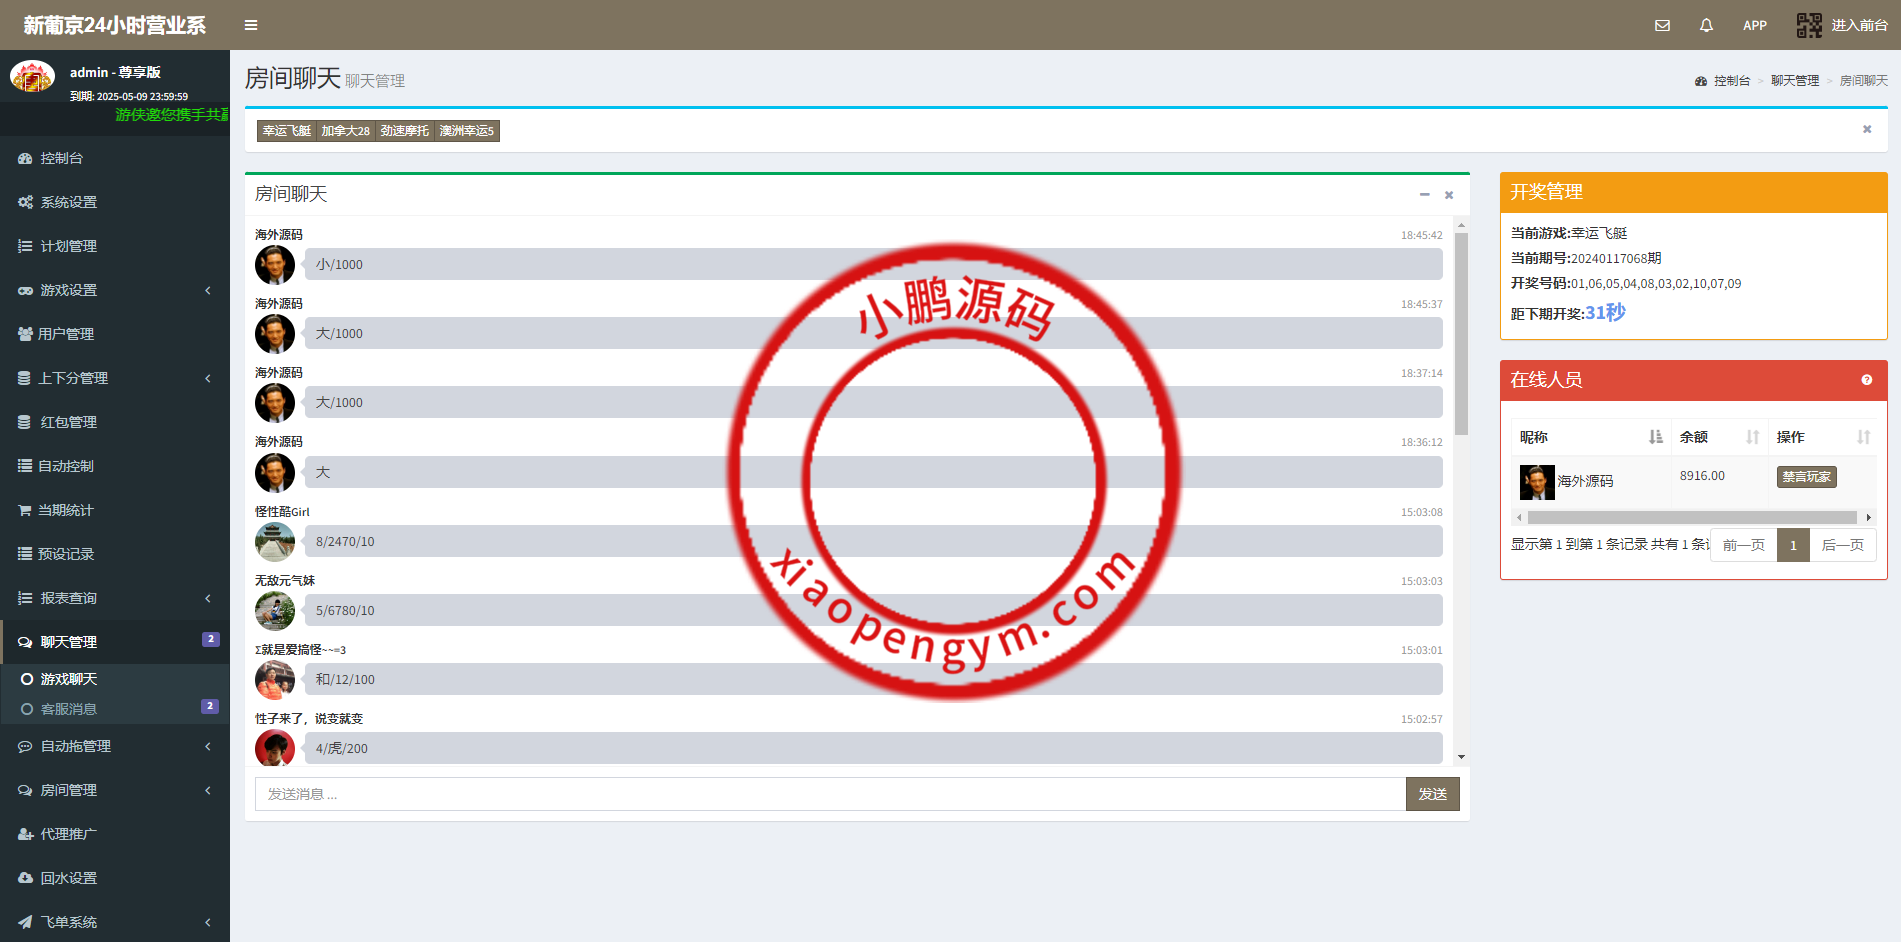1901x942 pixels.
Task: Open the notification bell icon
Action: (1706, 25)
